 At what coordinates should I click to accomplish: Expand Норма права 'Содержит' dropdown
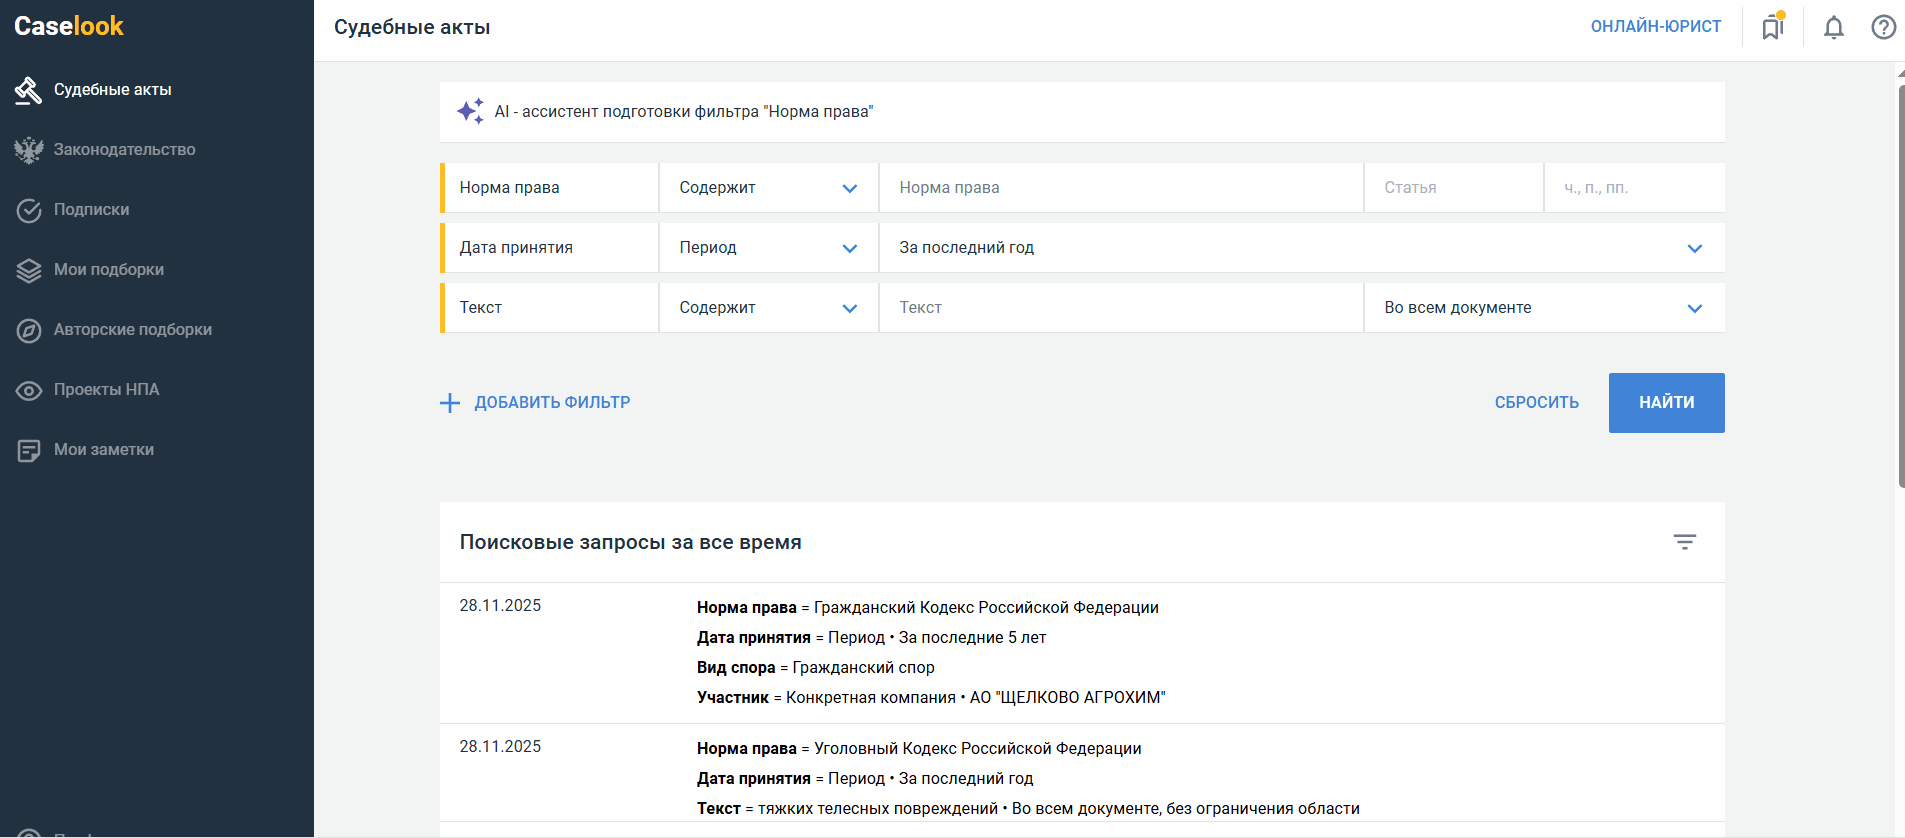pyautogui.click(x=768, y=188)
